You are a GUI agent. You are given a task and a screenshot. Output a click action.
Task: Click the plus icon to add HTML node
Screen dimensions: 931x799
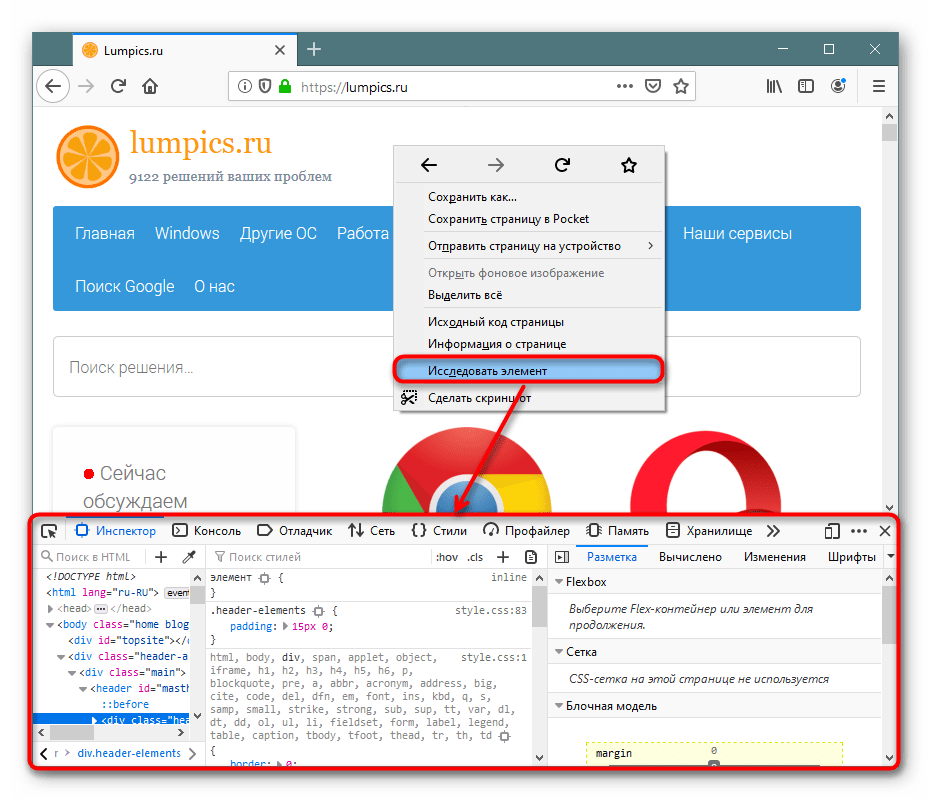pyautogui.click(x=161, y=557)
